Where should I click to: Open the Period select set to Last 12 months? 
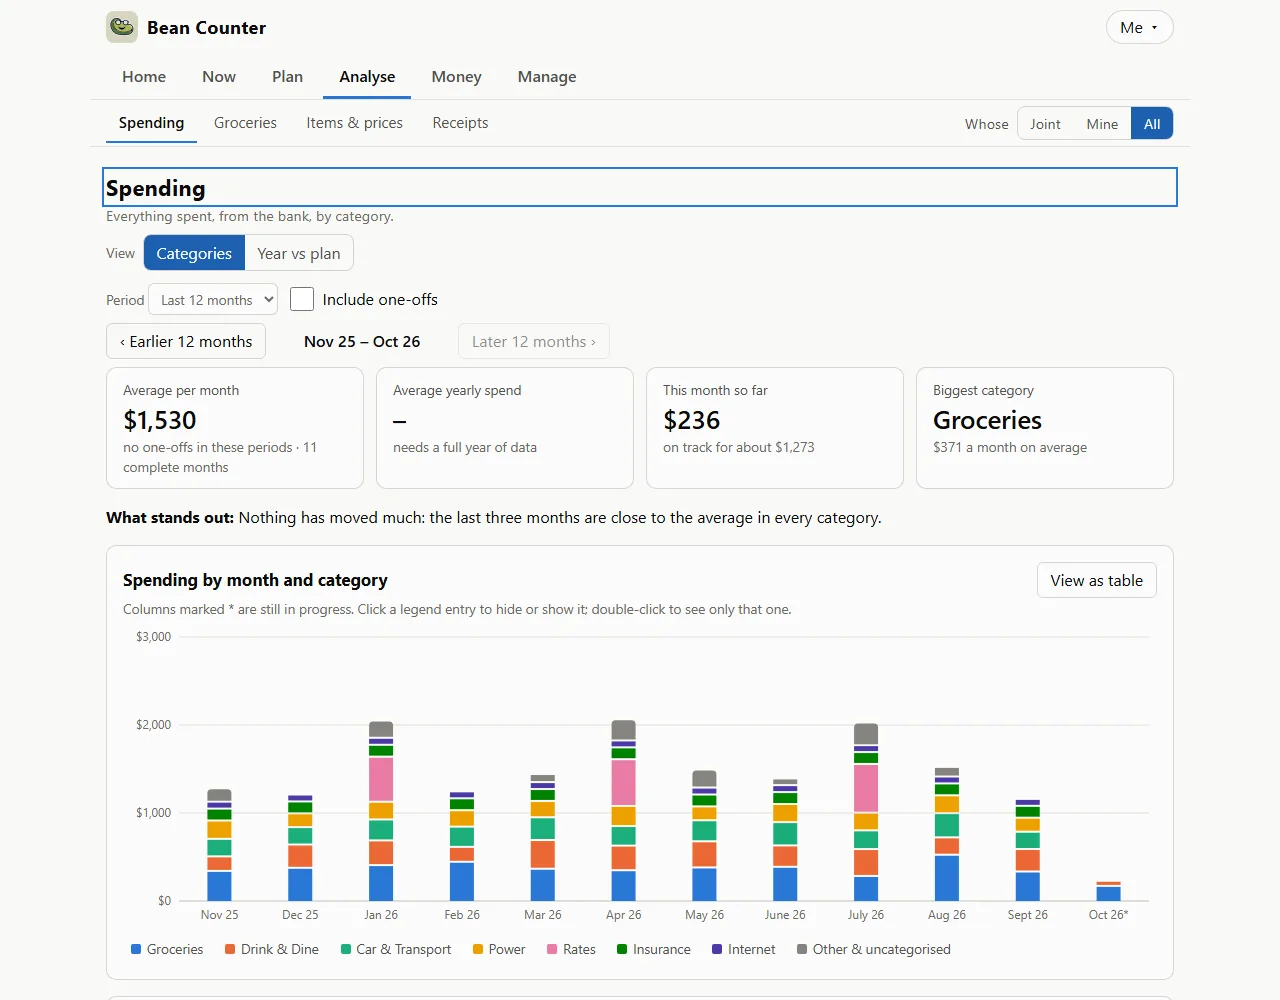[x=213, y=300]
